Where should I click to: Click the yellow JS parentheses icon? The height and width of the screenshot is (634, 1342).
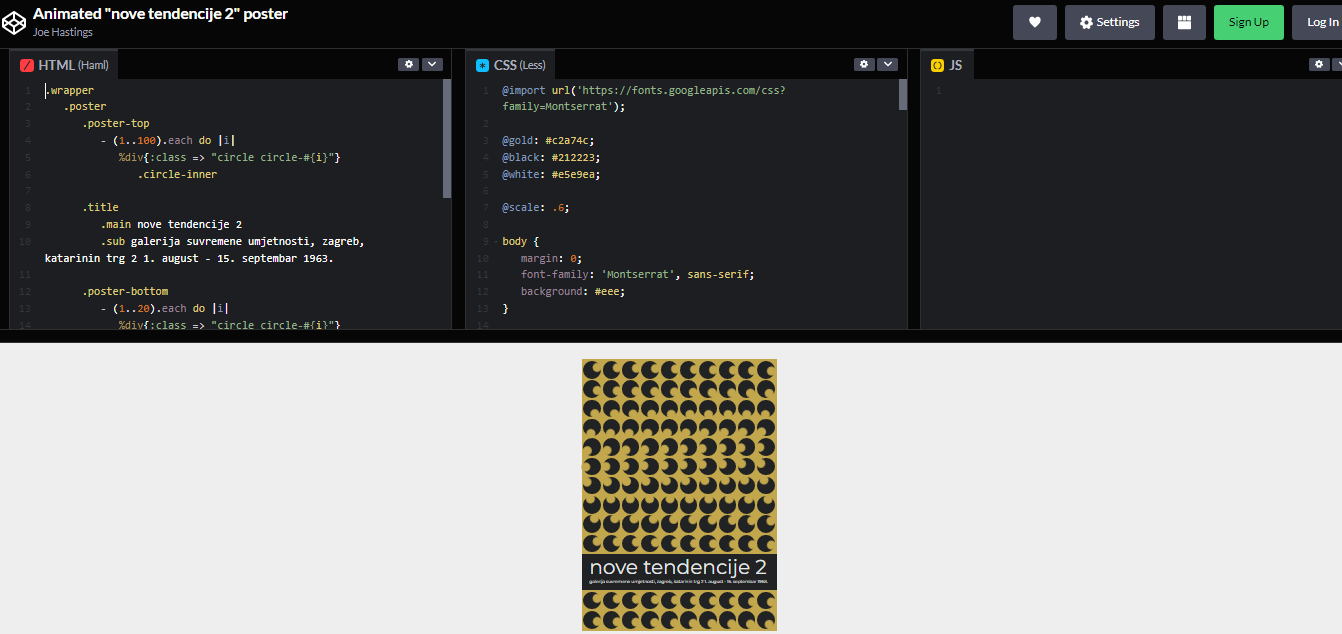[x=937, y=65]
